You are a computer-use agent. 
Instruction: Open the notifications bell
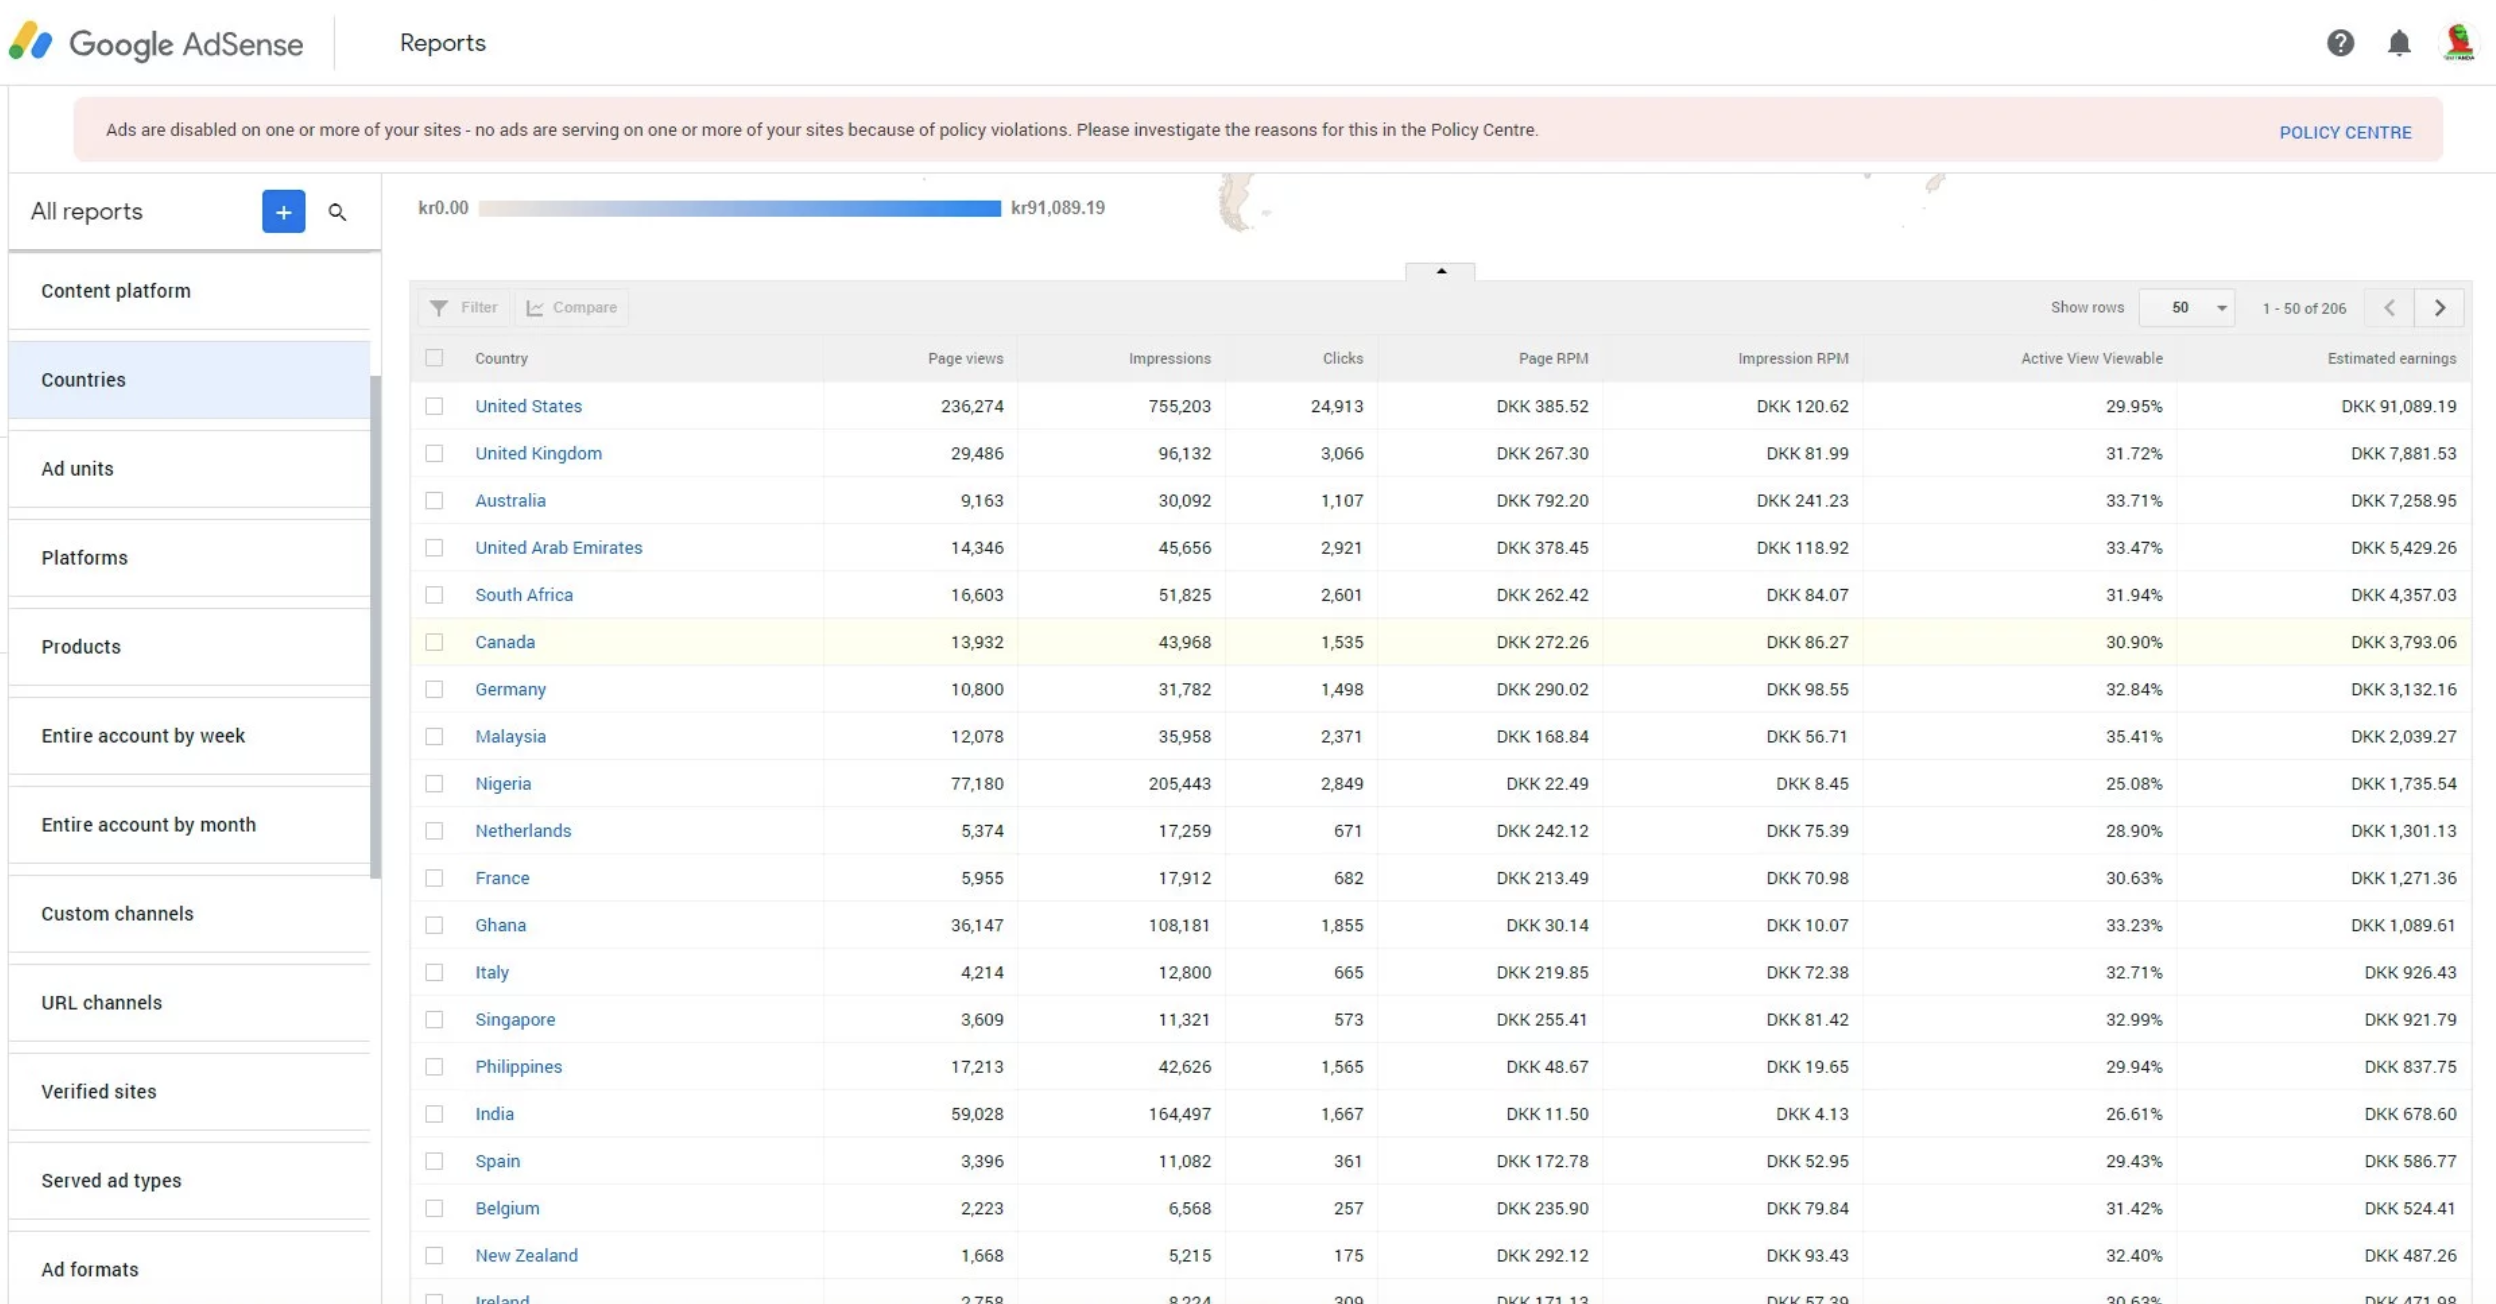click(2399, 43)
